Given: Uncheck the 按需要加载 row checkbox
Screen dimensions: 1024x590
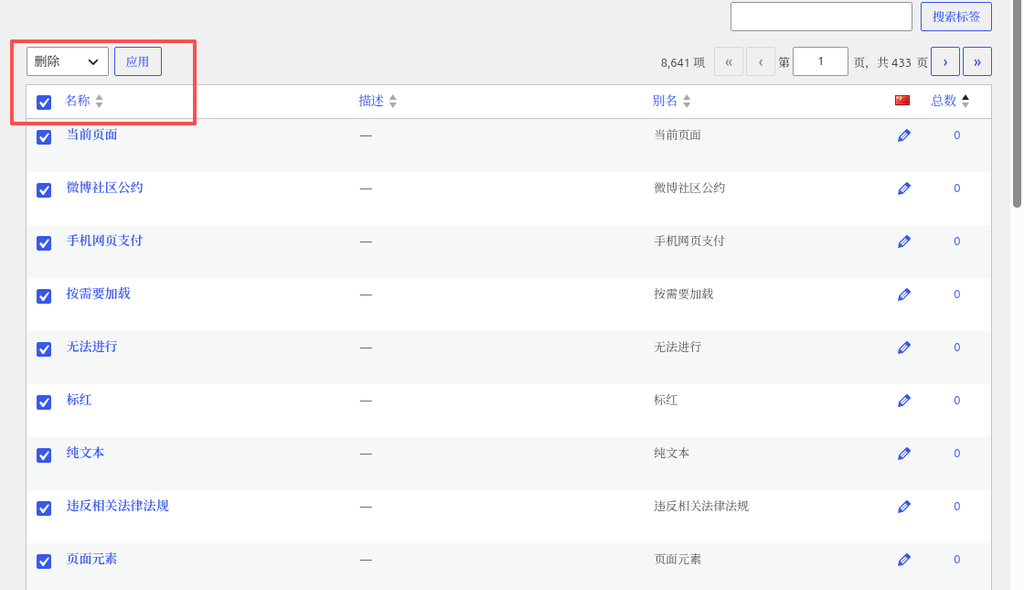Looking at the screenshot, I should click(44, 296).
